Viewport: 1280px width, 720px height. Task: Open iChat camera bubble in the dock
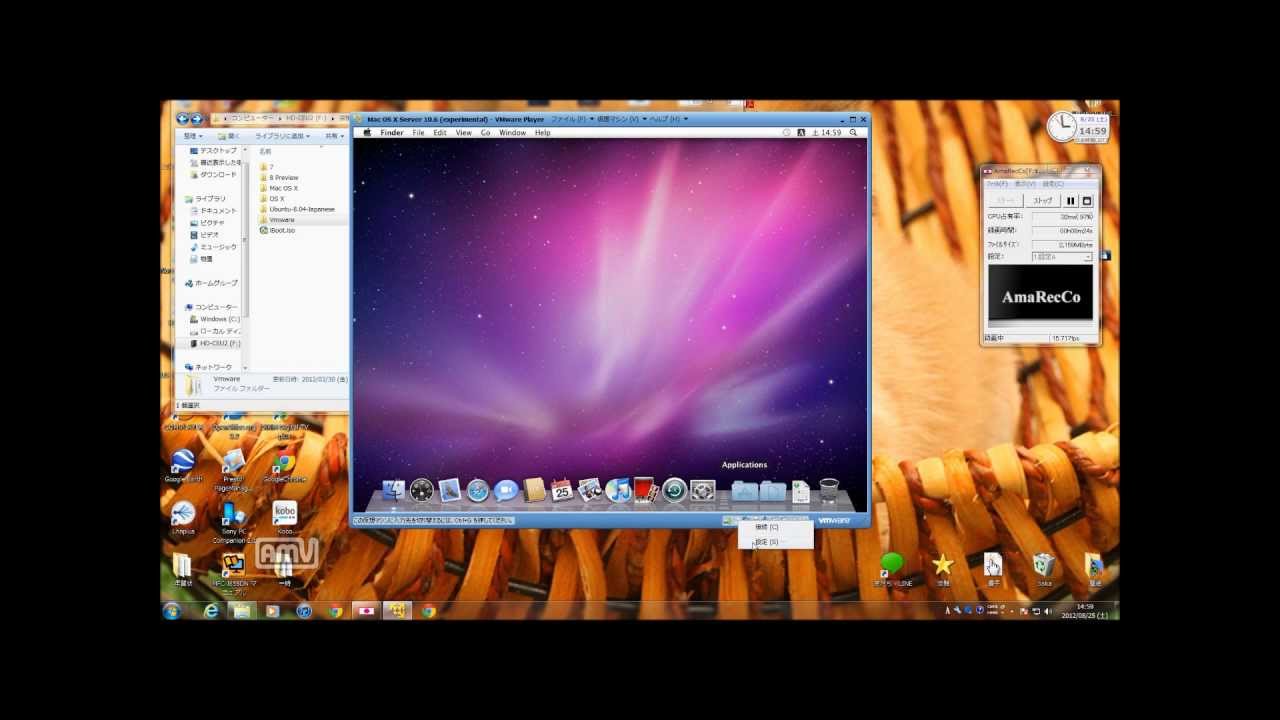(x=506, y=490)
